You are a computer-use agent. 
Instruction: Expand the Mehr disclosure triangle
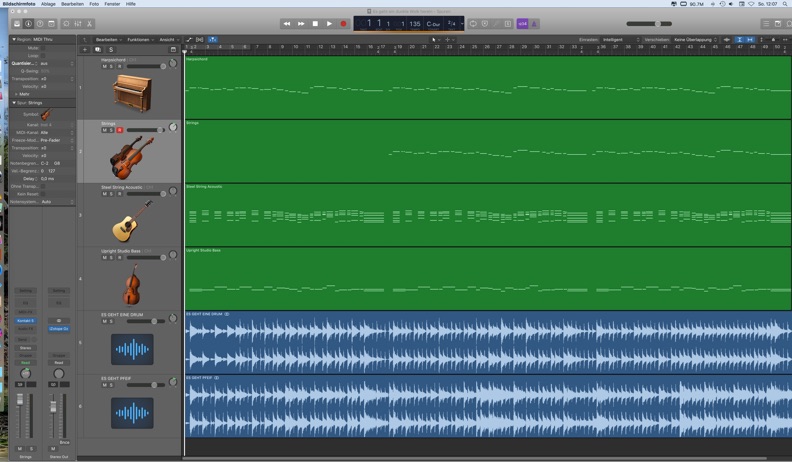click(x=16, y=94)
